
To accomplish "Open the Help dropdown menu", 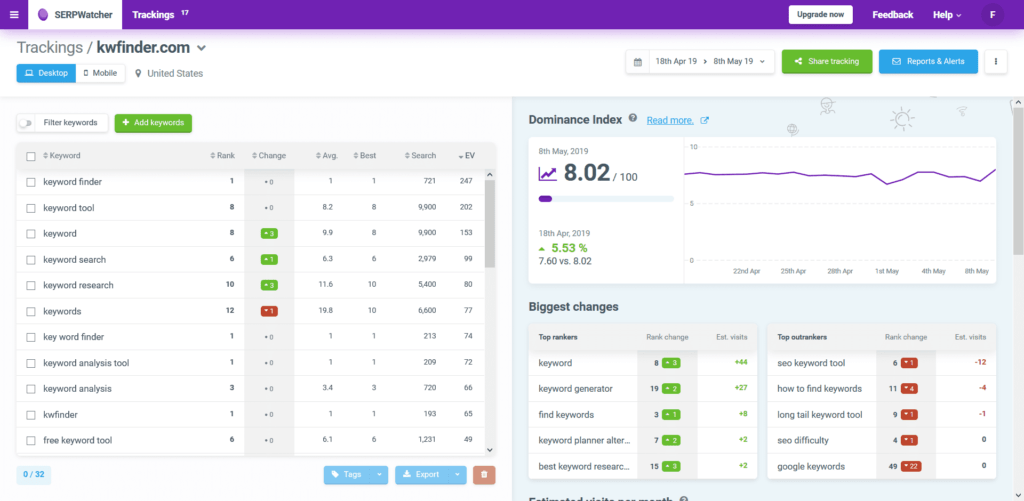I will (946, 15).
